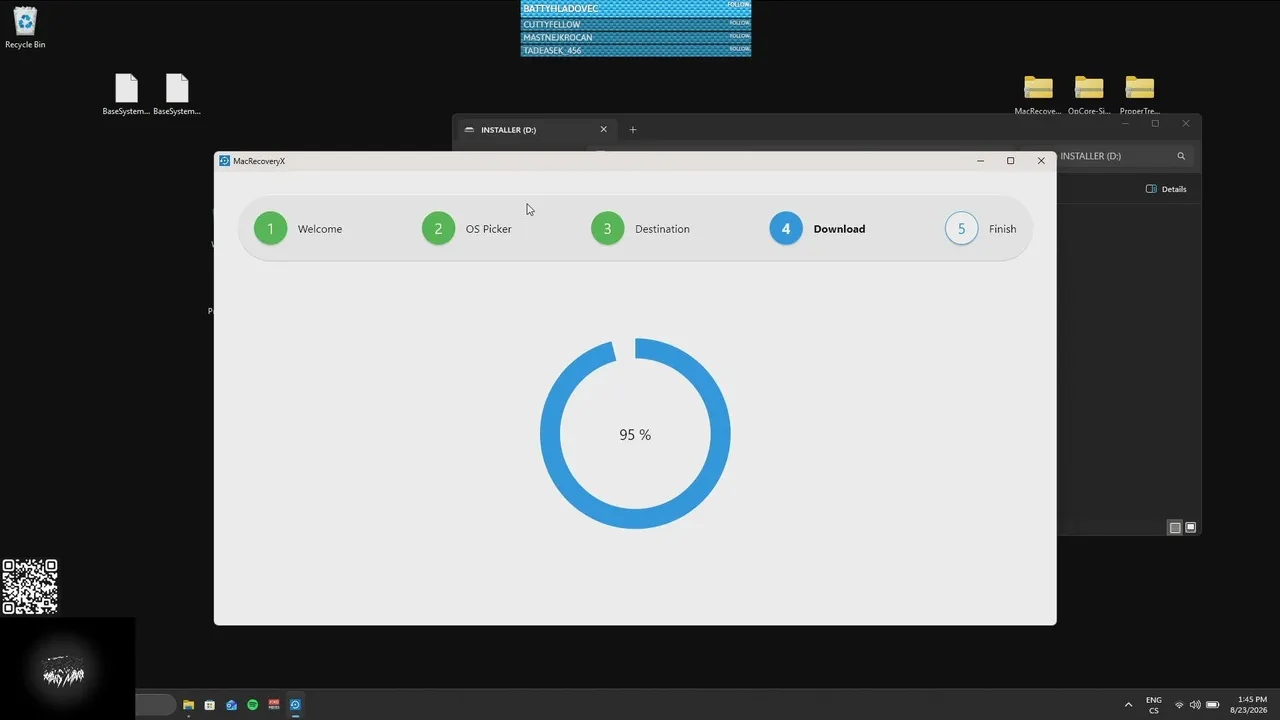Click the 95 % download progress ring
Image resolution: width=1280 pixels, height=720 pixels.
click(x=635, y=434)
